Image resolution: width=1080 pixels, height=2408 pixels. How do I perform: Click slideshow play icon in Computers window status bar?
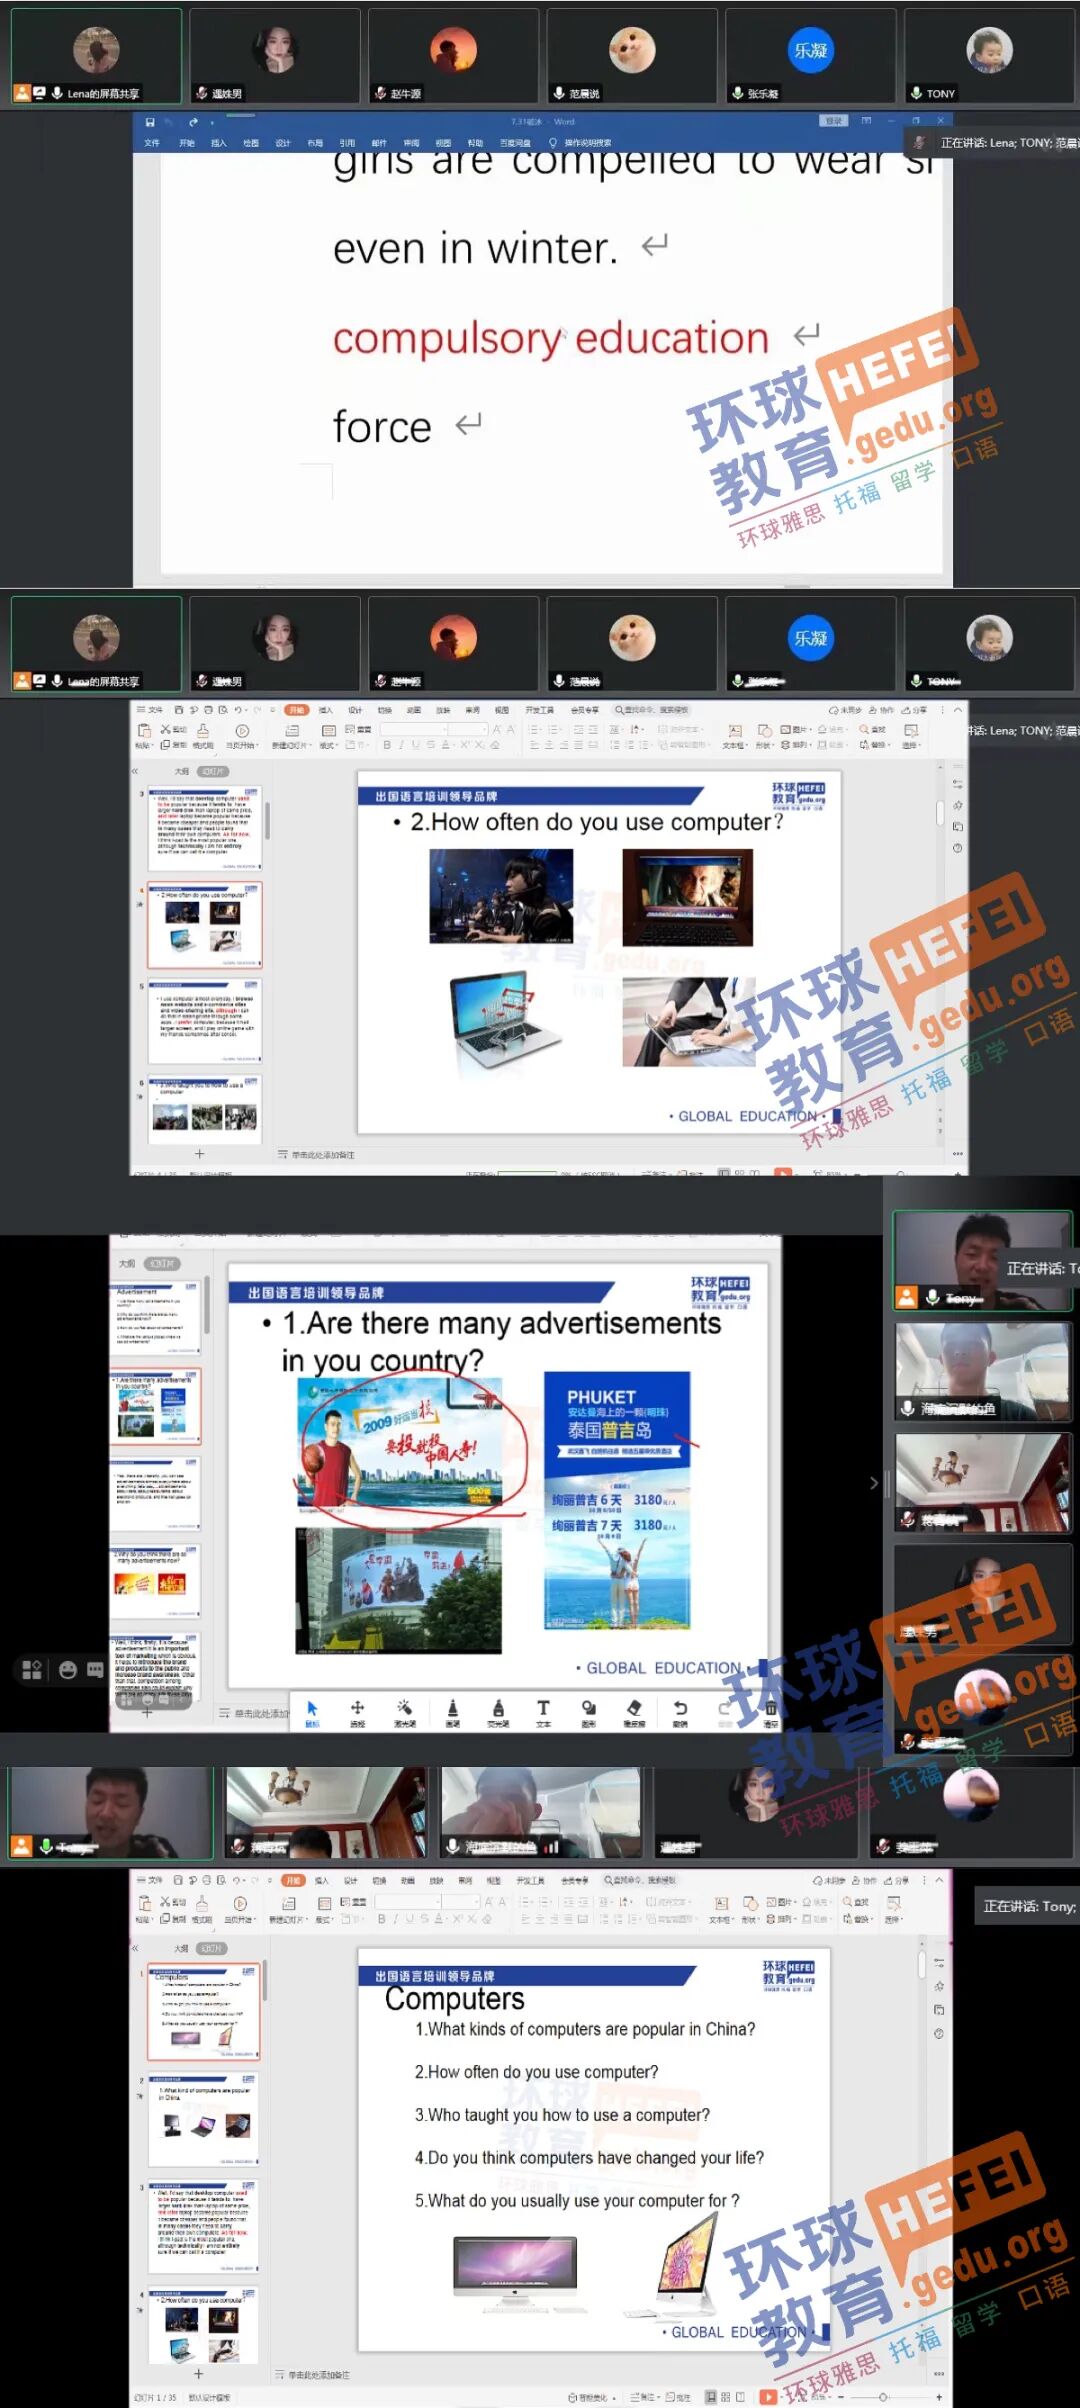pos(768,2396)
